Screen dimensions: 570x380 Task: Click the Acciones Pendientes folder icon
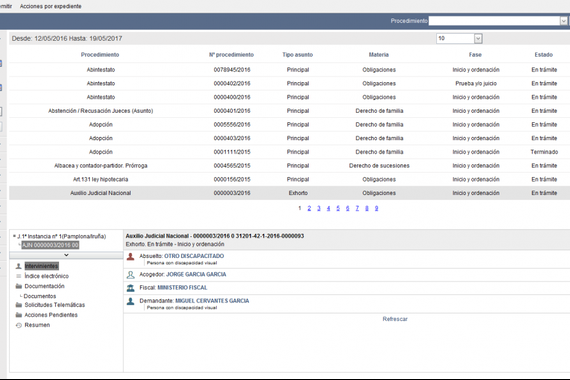point(19,315)
